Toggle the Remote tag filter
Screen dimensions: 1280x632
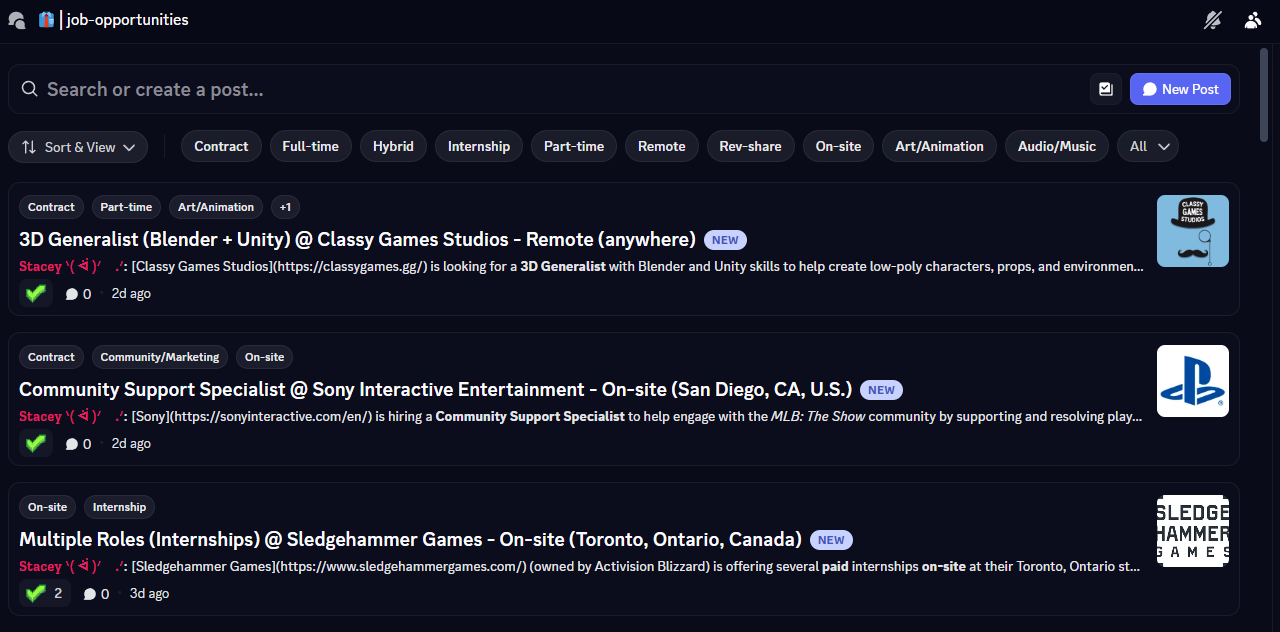pos(661,146)
